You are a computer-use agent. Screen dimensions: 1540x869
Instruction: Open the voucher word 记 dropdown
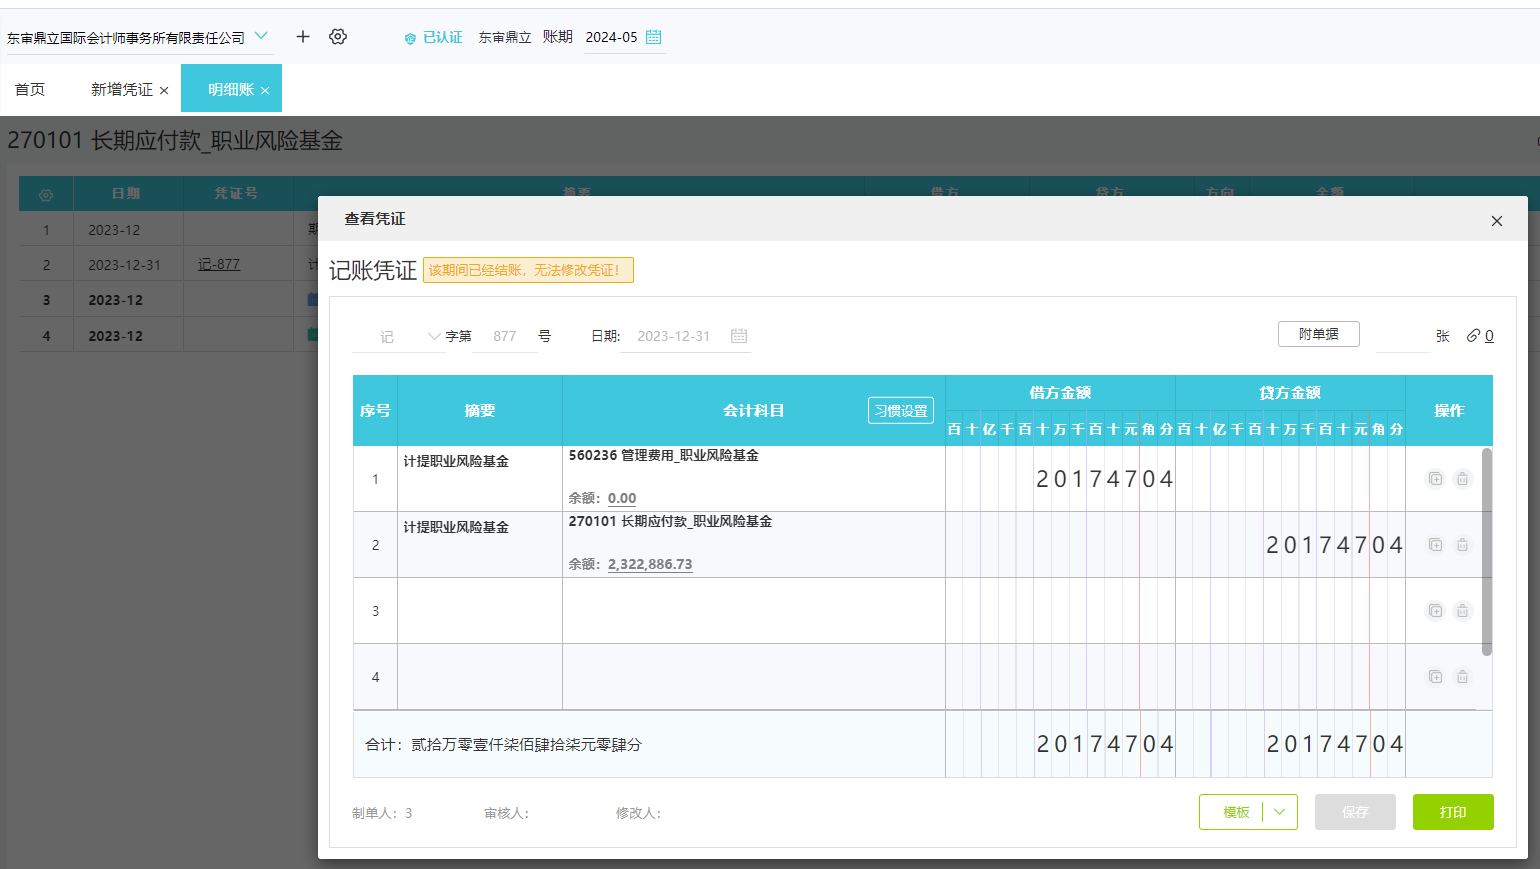(433, 336)
